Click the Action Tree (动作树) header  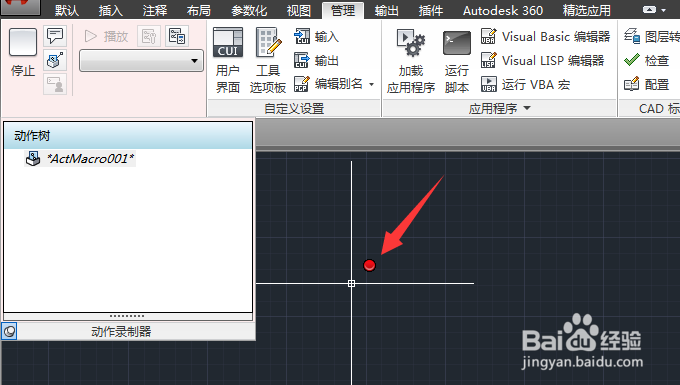[128, 136]
